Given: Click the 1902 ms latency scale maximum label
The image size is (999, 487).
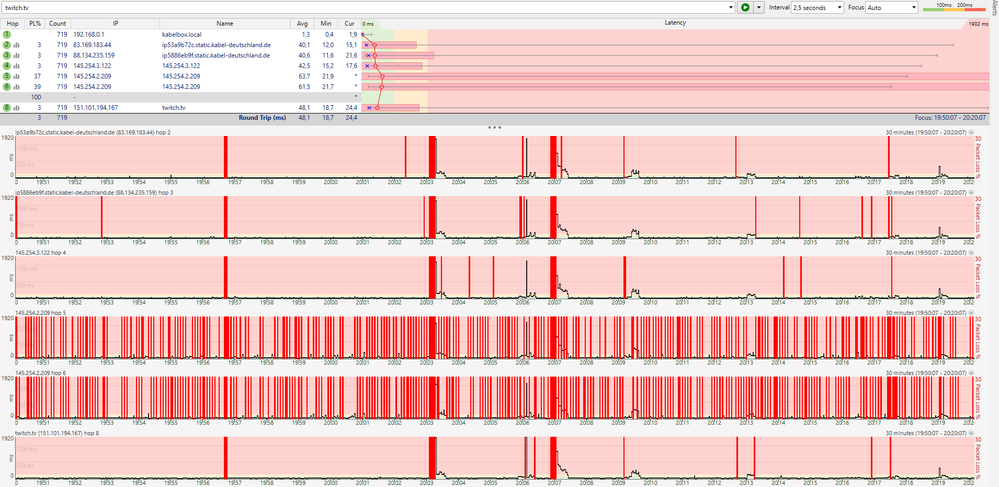Looking at the screenshot, I should tap(977, 24).
